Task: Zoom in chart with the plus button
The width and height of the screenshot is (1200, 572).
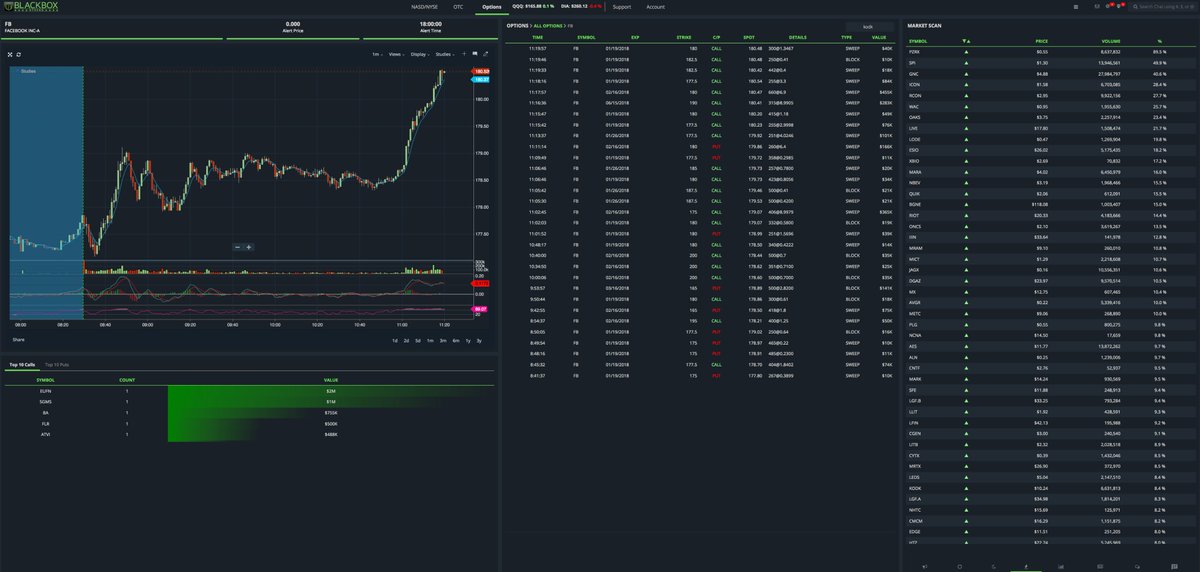Action: coord(249,247)
